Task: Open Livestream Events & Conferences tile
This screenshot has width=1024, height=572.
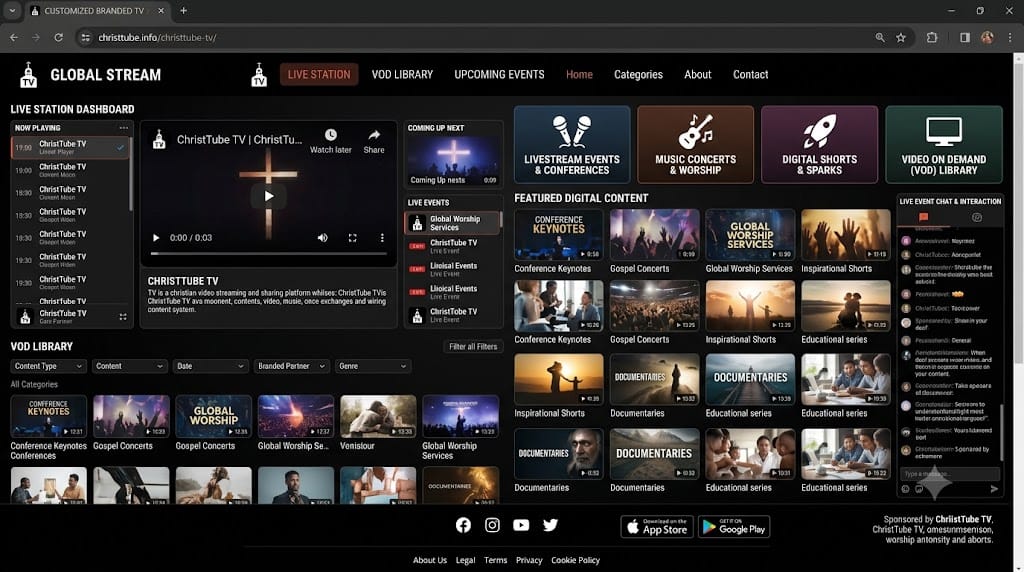Action: coord(572,144)
